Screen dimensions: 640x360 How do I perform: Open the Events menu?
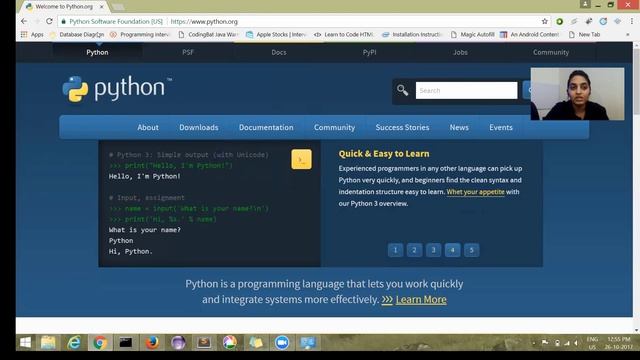point(501,127)
